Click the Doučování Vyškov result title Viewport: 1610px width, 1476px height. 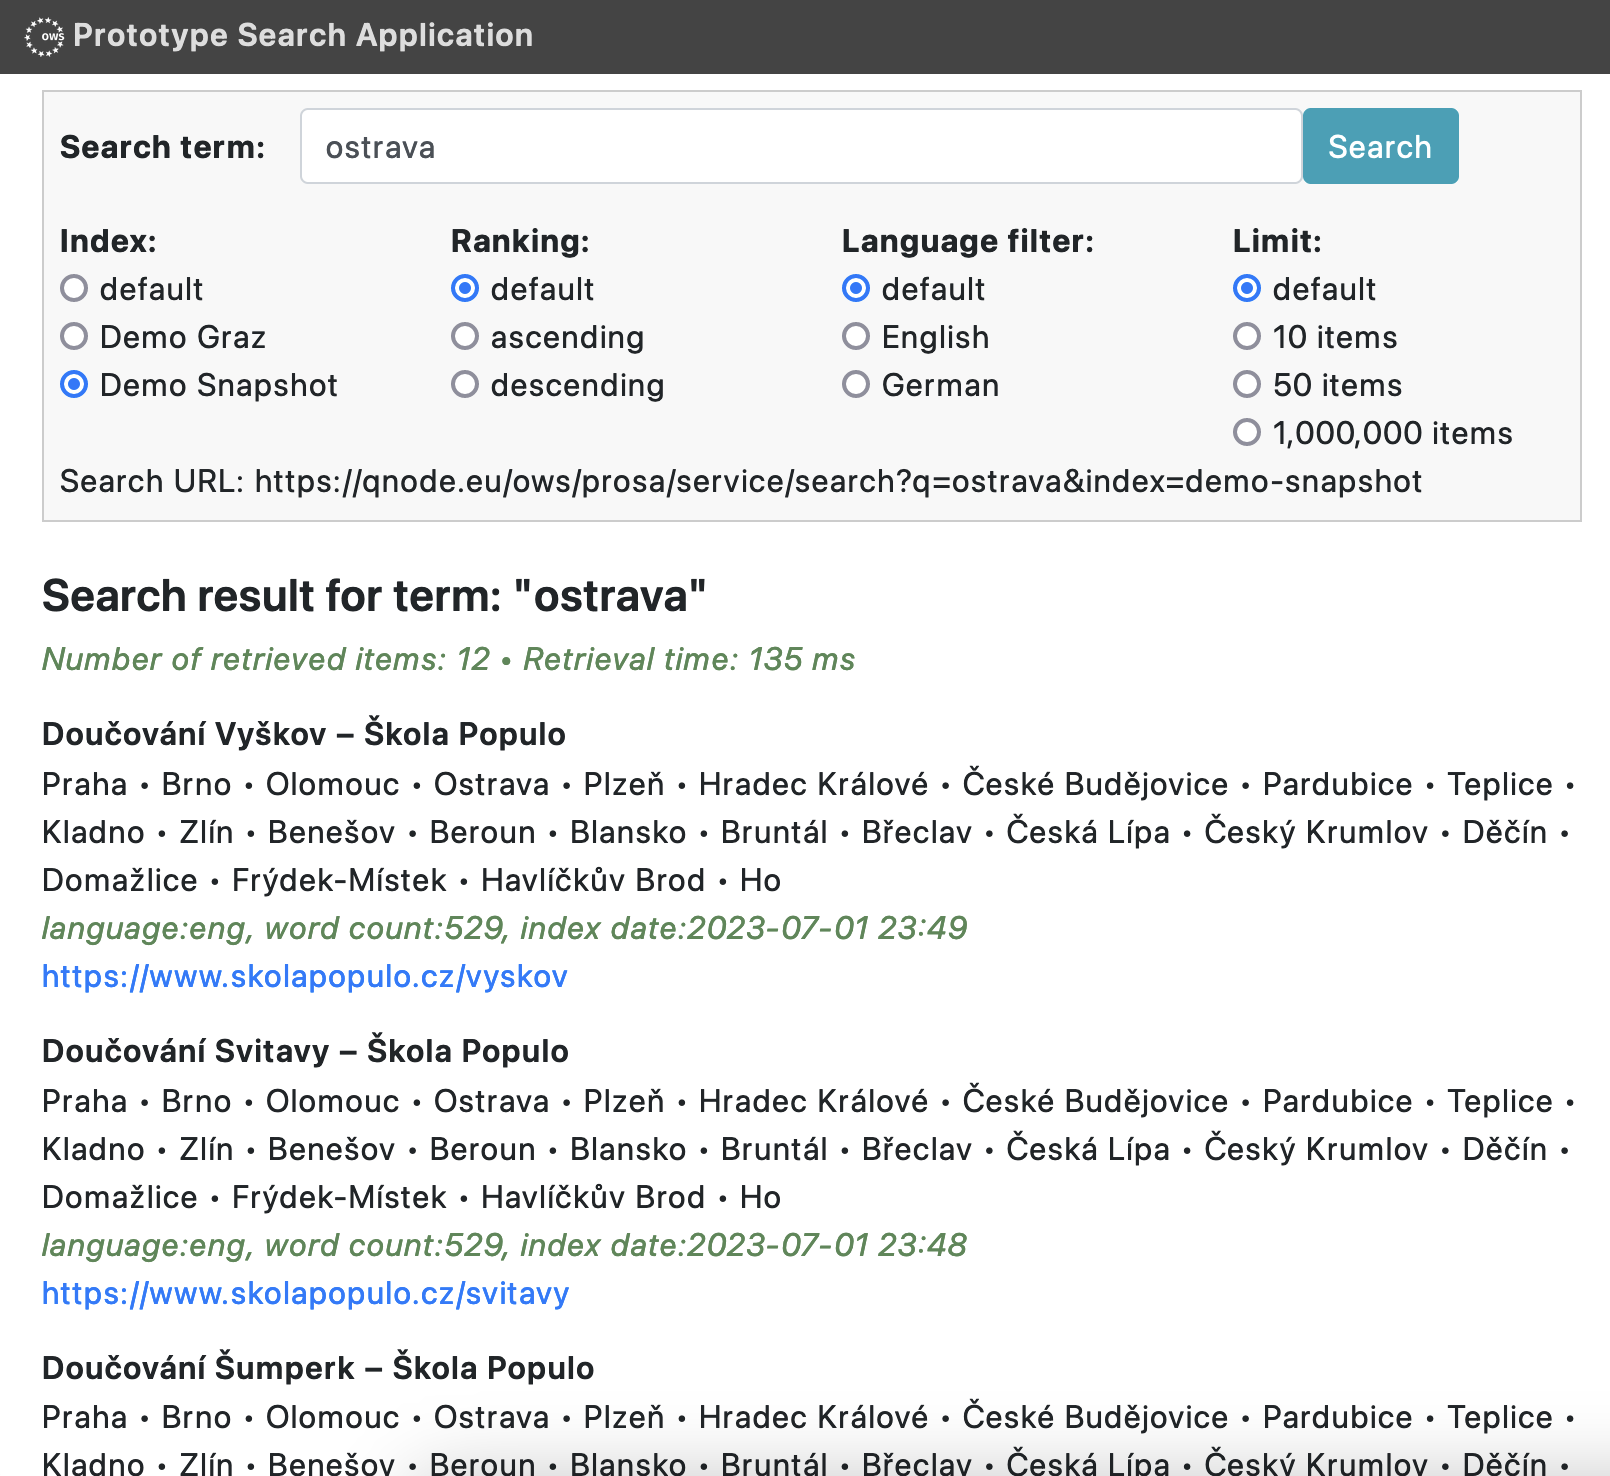pyautogui.click(x=304, y=734)
